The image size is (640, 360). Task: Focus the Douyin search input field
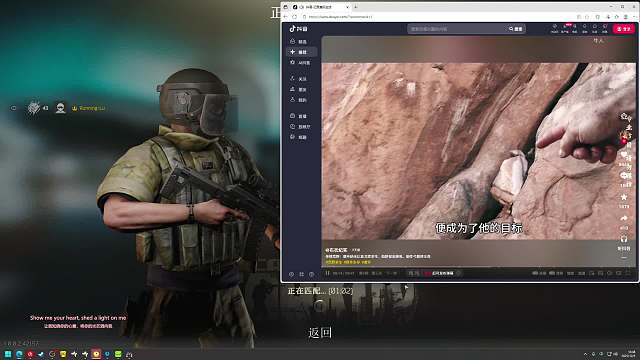pos(456,29)
